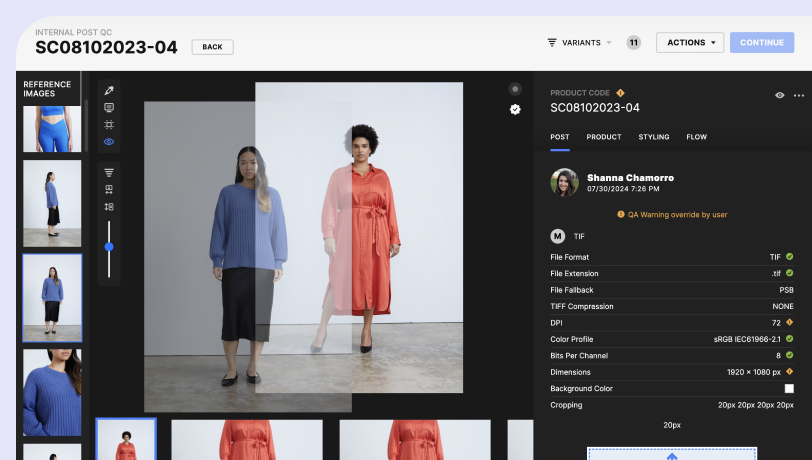Click the comment annotation tool icon
Image resolution: width=812 pixels, height=460 pixels.
tap(109, 108)
